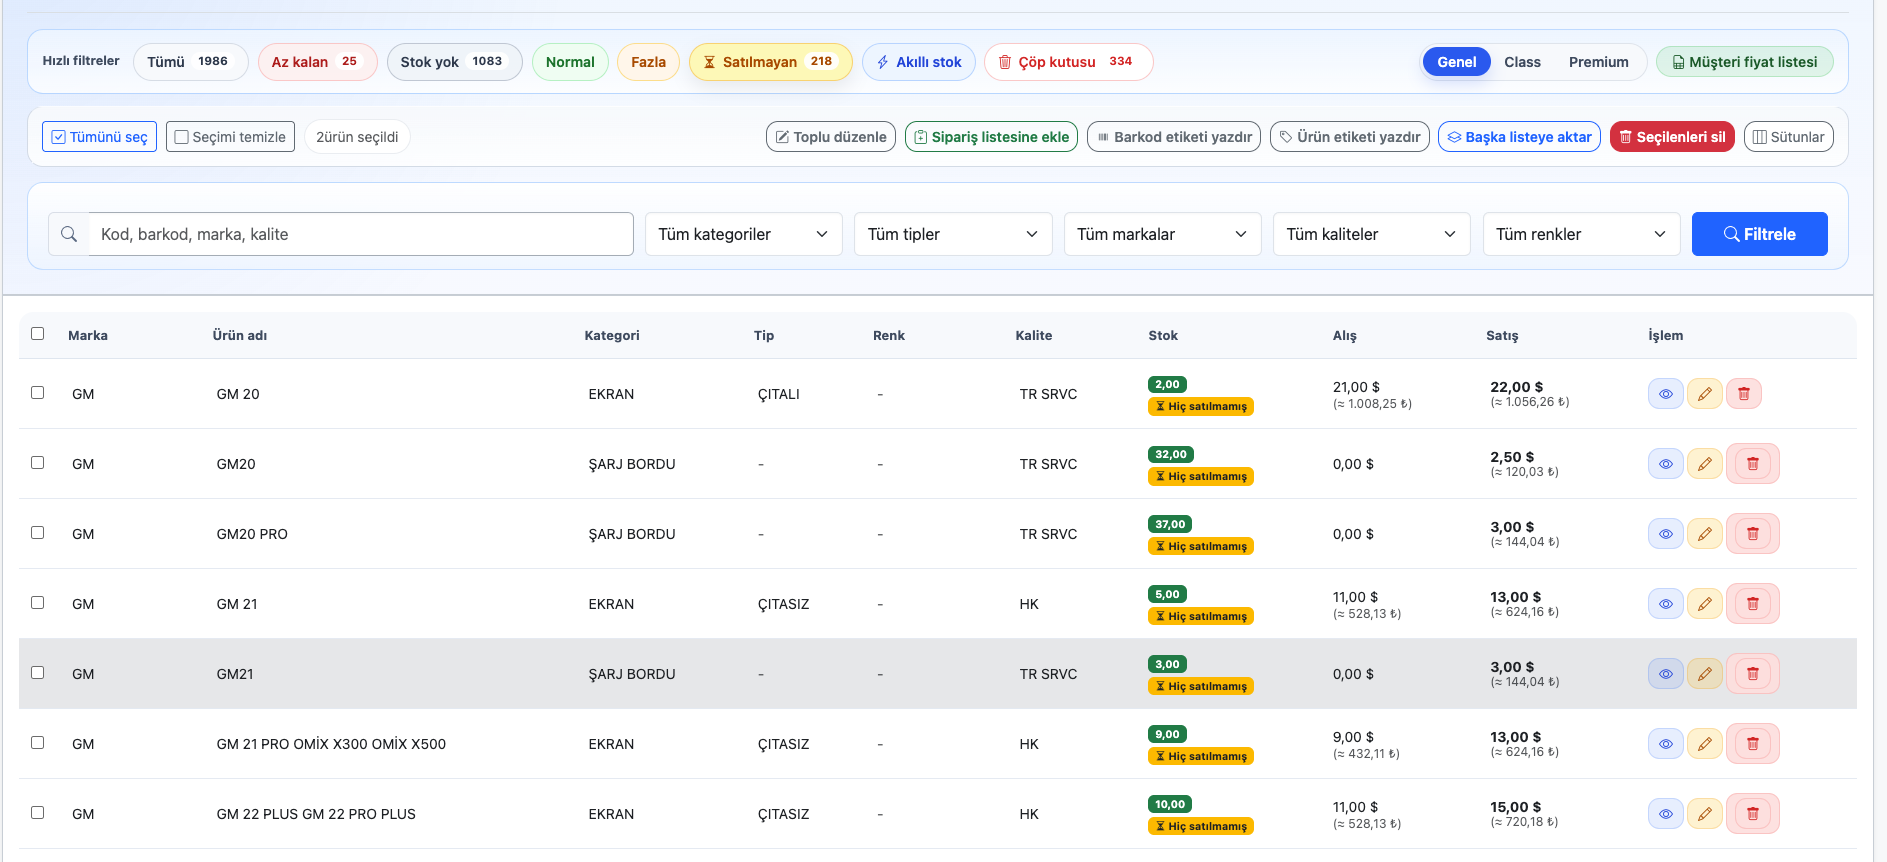Switch to the Premium price tab

[1598, 62]
